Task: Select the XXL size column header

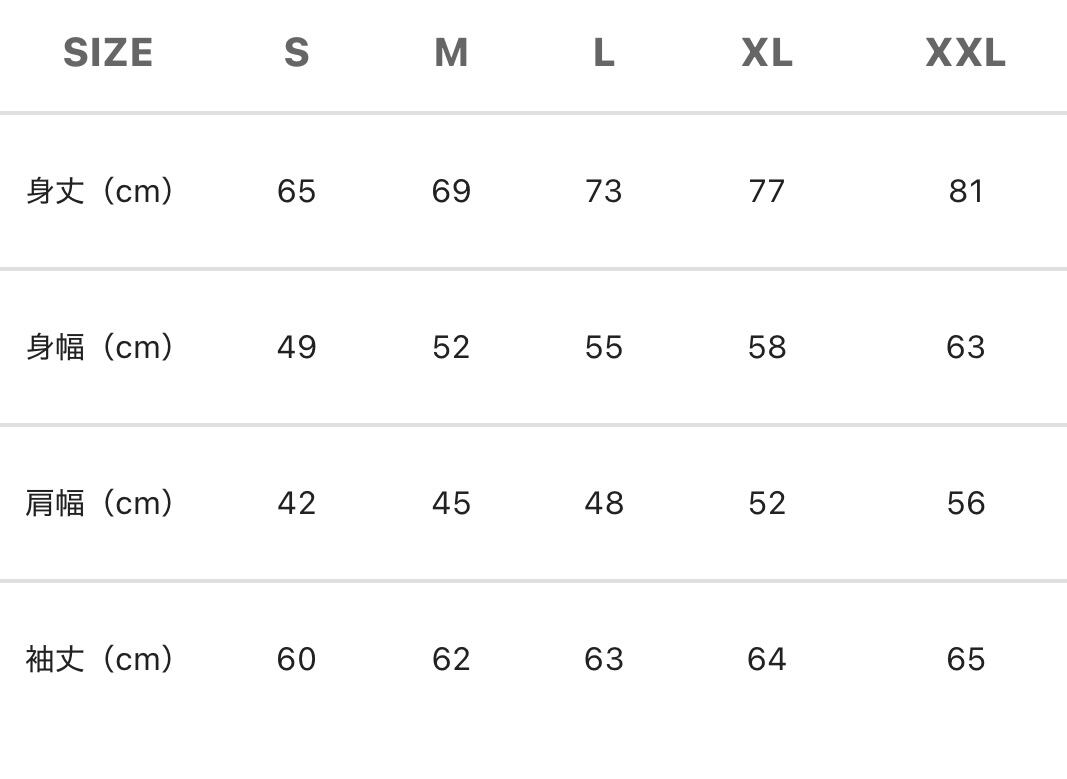Action: [965, 53]
